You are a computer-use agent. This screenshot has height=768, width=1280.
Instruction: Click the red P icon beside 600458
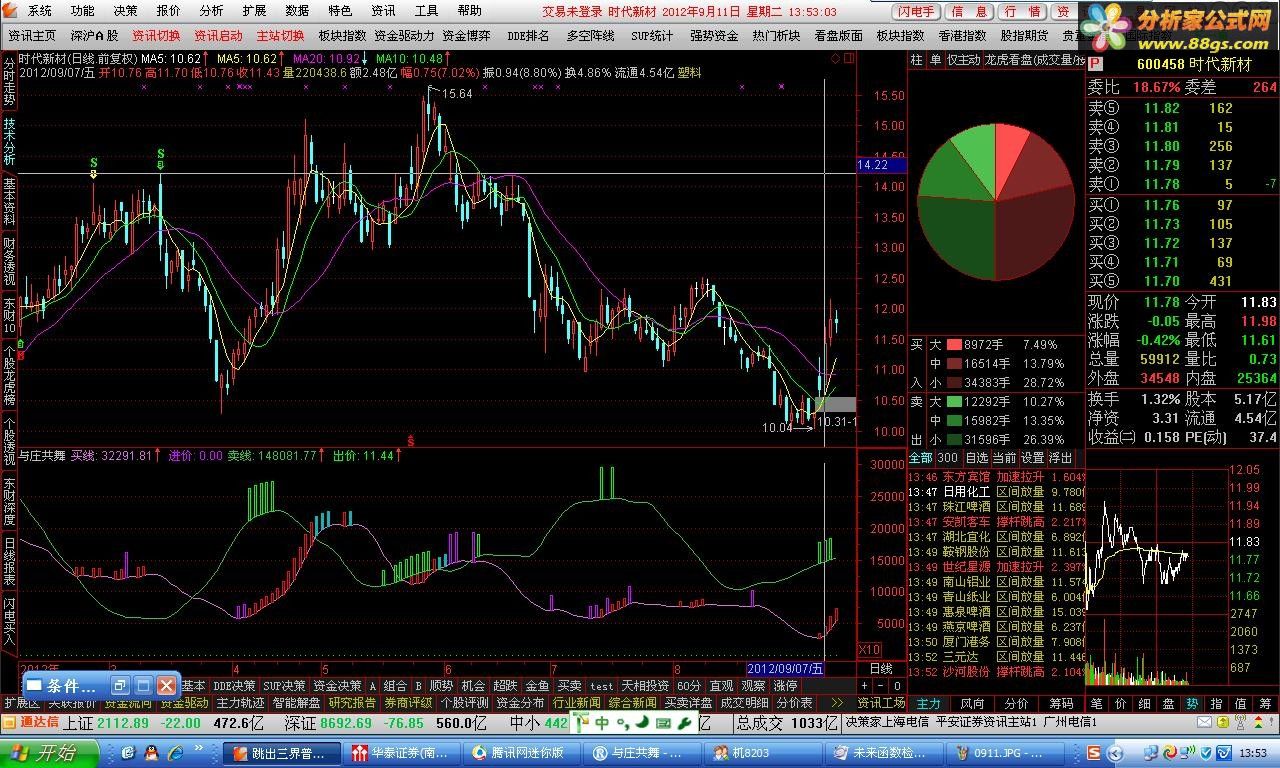[x=1097, y=63]
